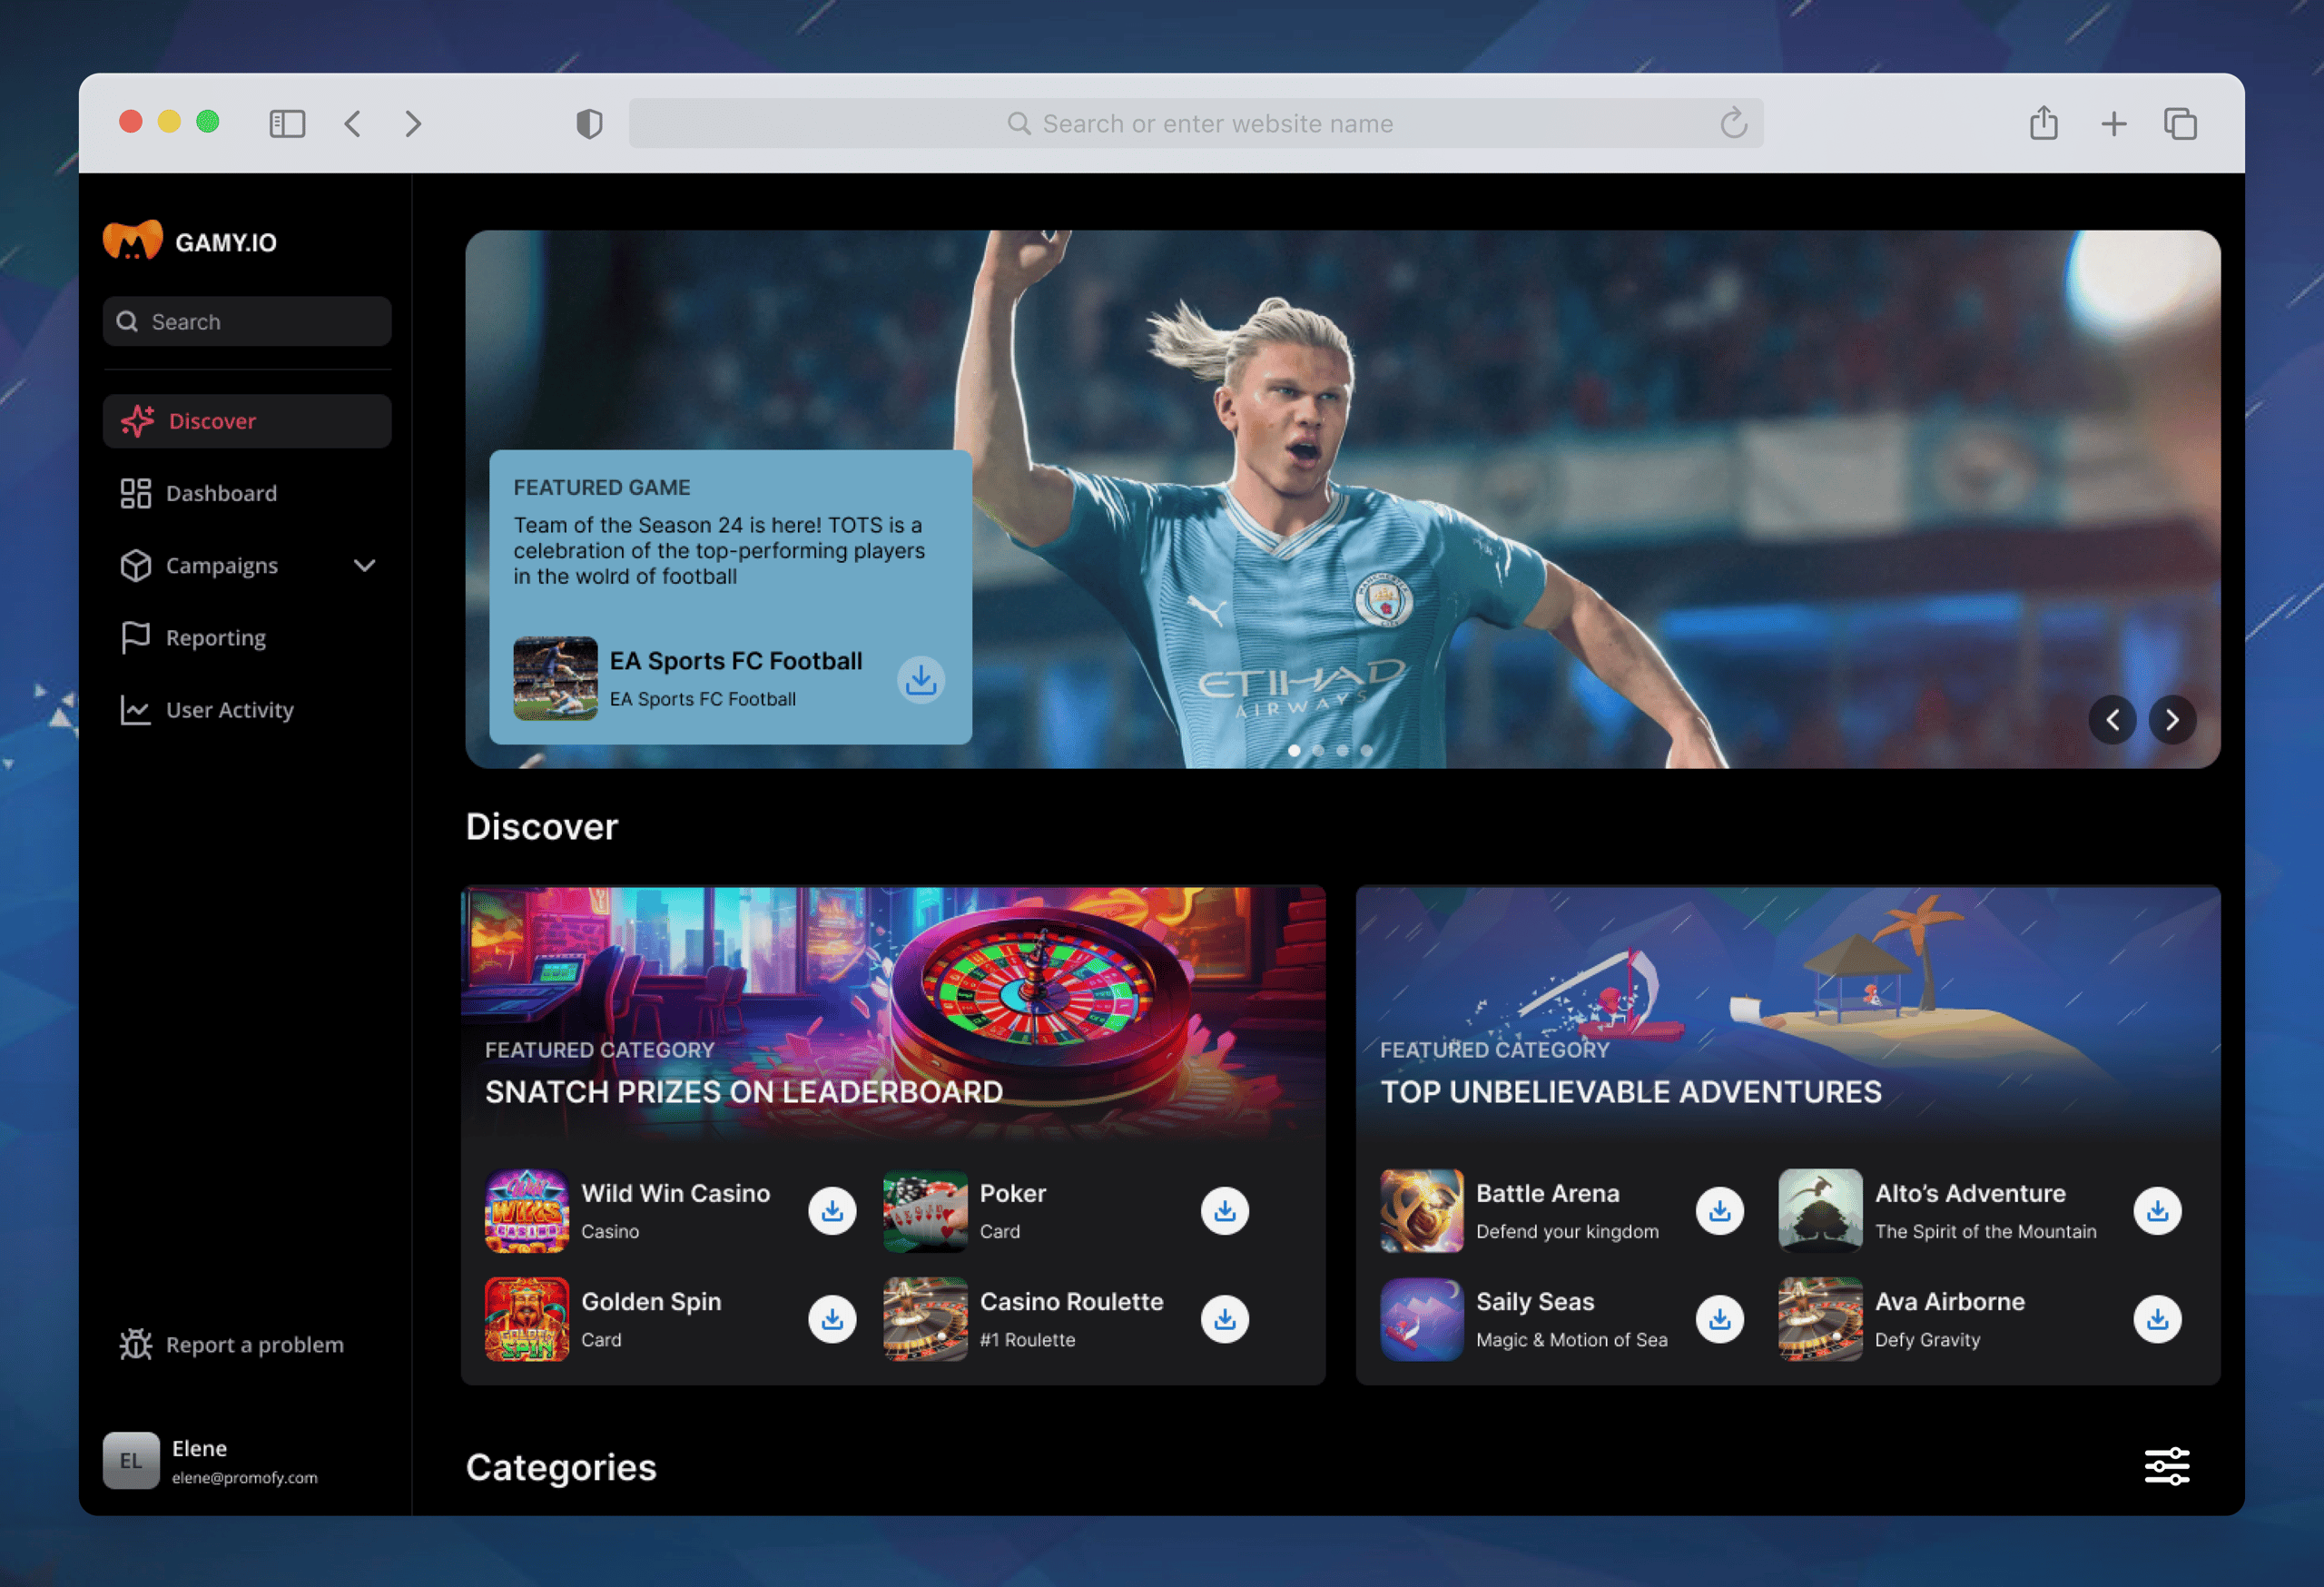Viewport: 2324px width, 1587px height.
Task: Select the first carousel dot
Action: [x=1294, y=750]
